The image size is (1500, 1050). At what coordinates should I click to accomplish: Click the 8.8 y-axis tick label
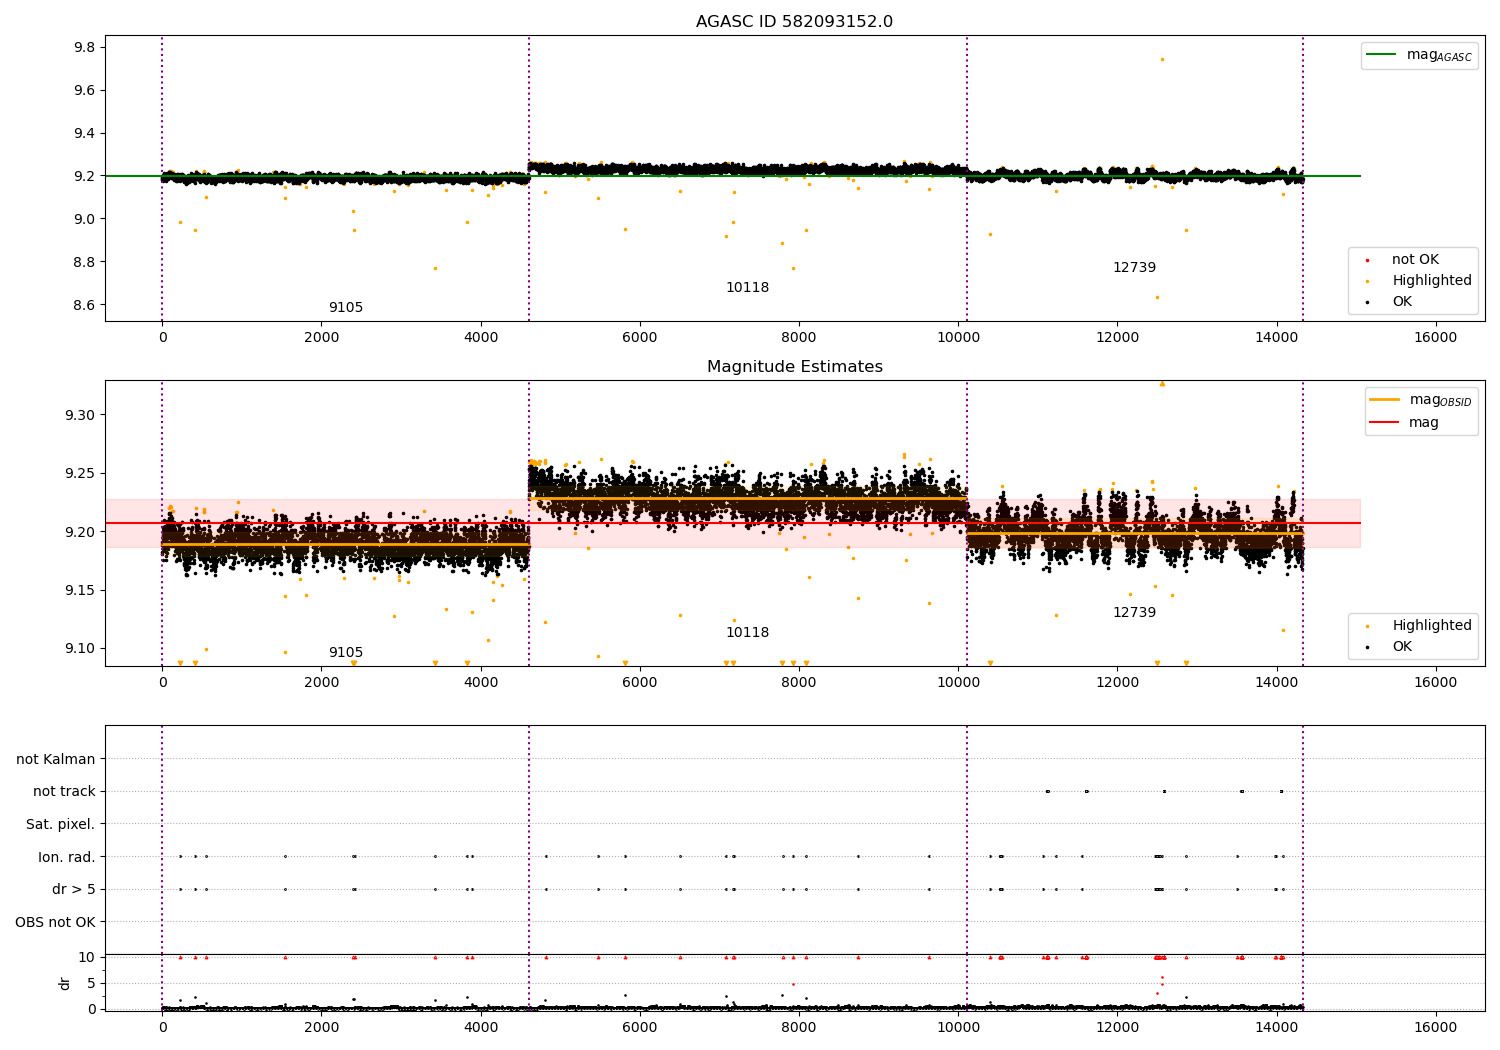point(84,263)
